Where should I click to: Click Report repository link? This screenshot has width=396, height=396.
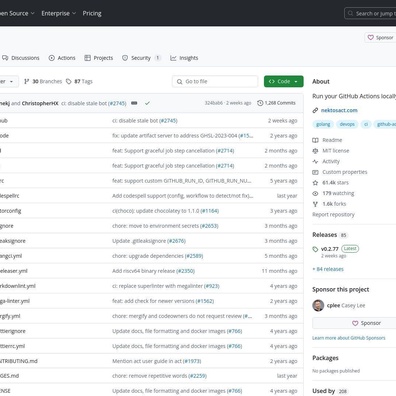(333, 215)
